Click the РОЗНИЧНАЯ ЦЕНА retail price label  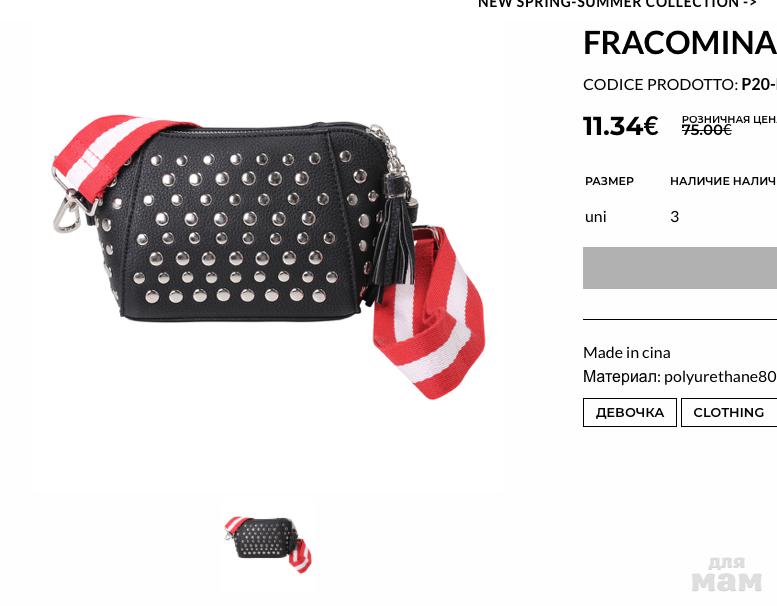click(x=729, y=119)
